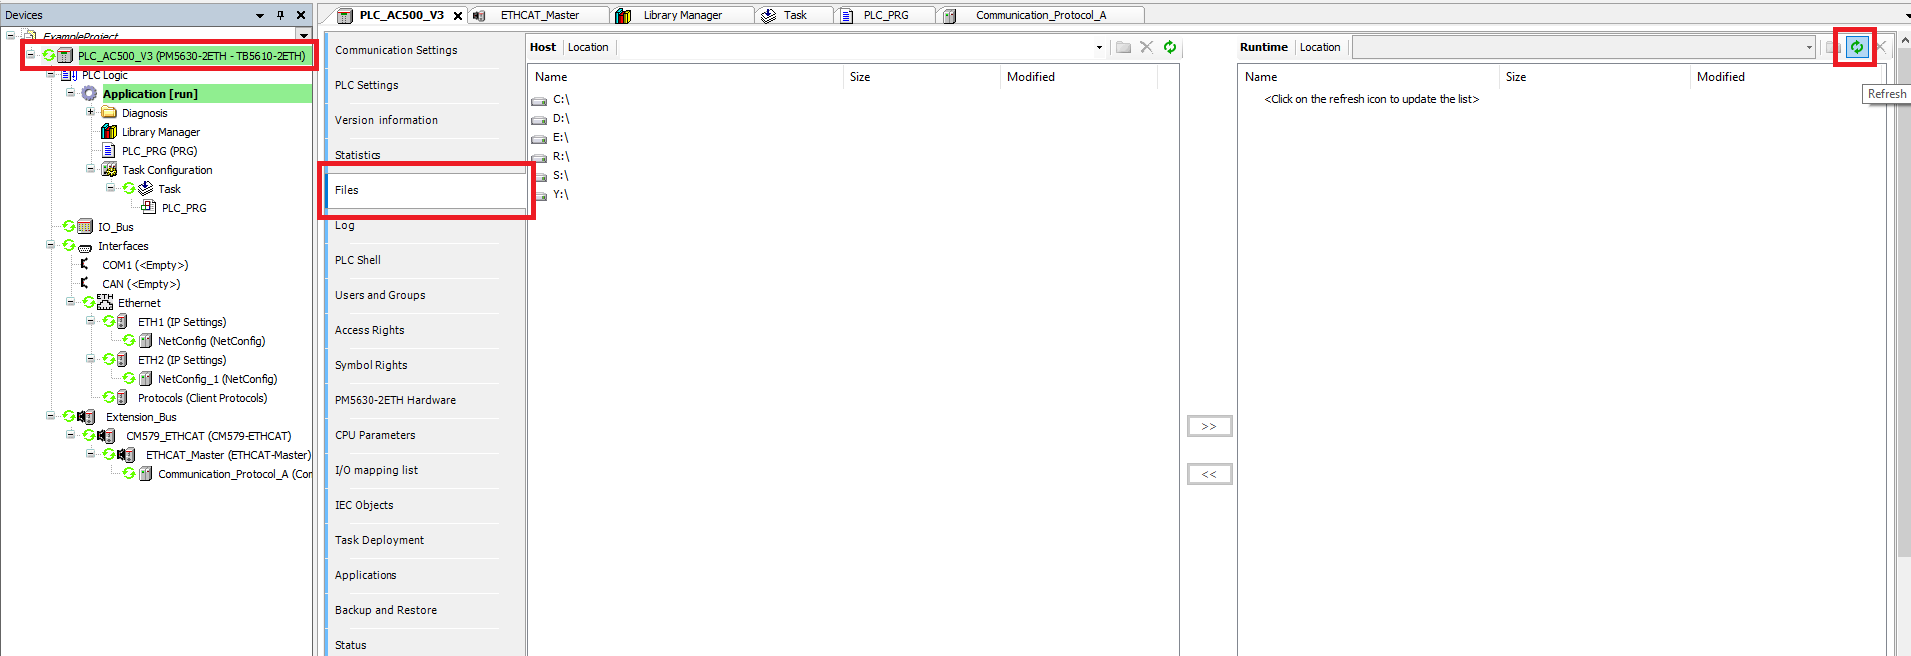This screenshot has width=1911, height=656.
Task: Open the Communication Settings section
Action: coord(396,50)
